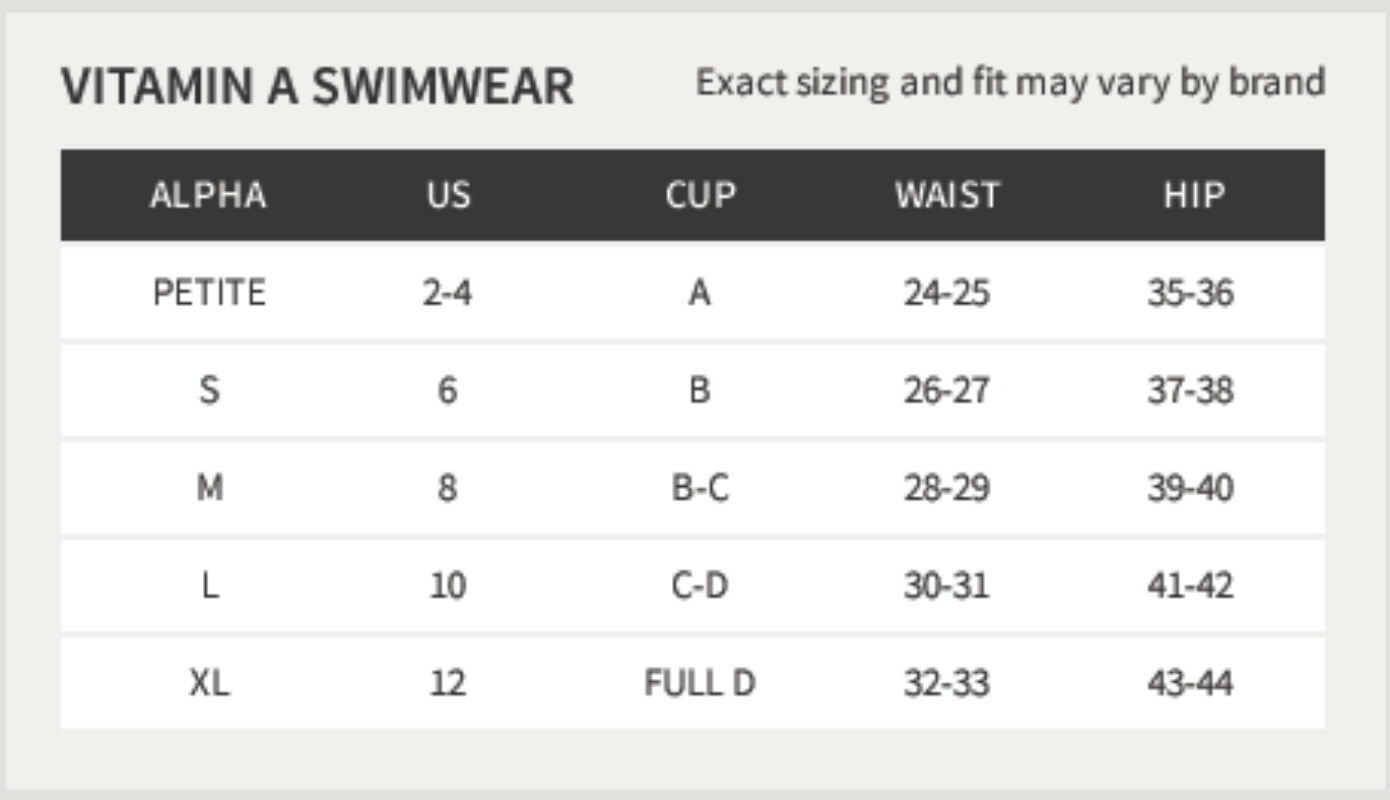Viewport: 1390px width, 800px height.
Task: Select waist measurement 30-31
Action: coord(947,585)
